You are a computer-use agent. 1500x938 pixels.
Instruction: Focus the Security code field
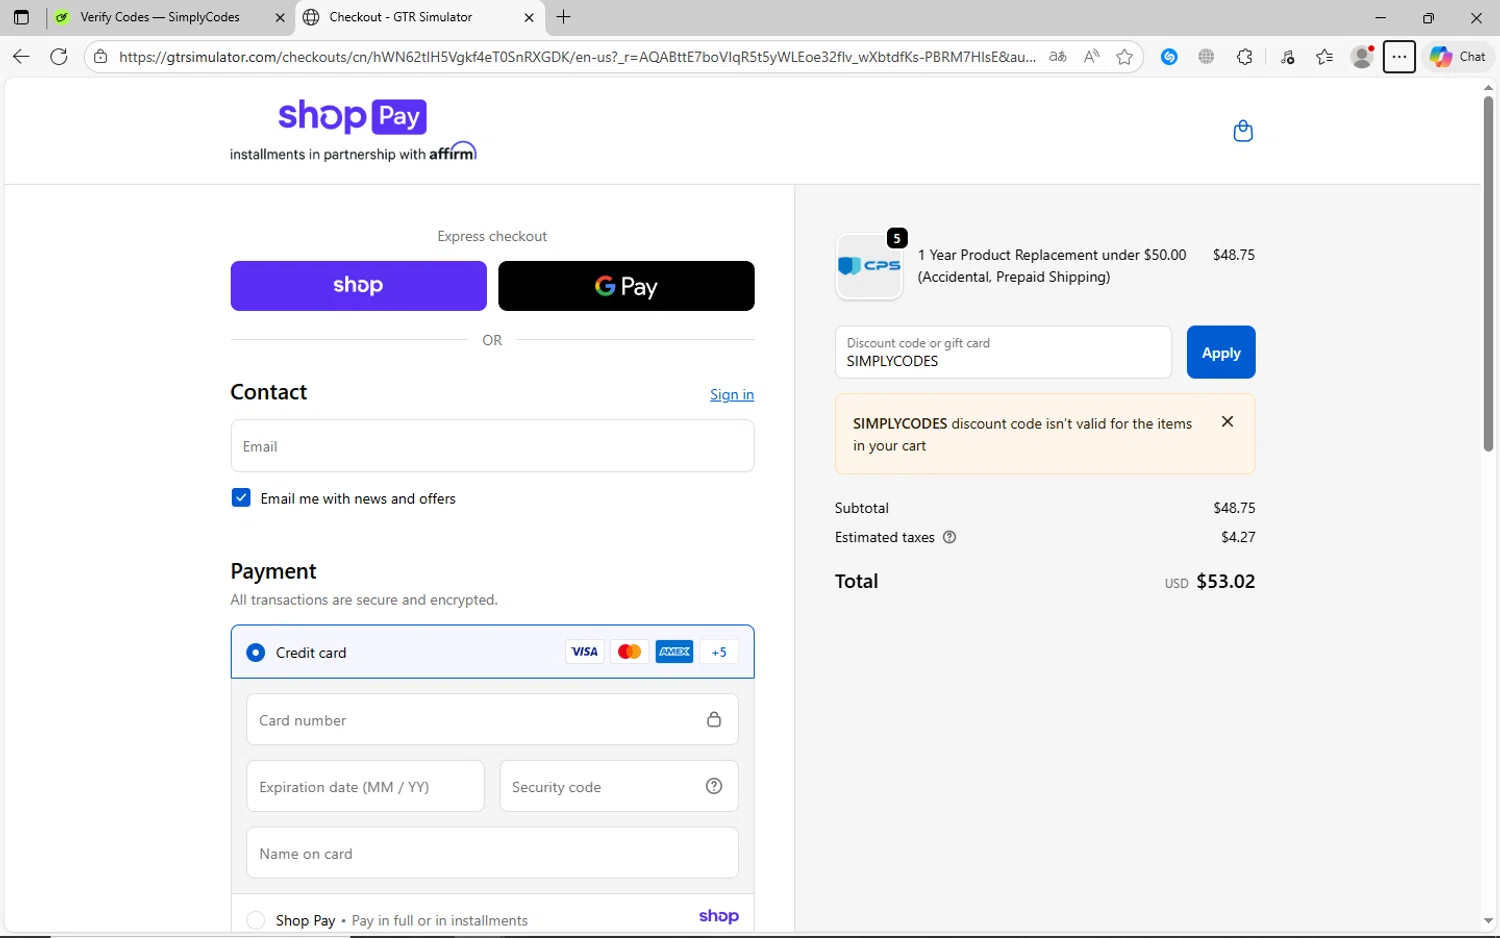[618, 787]
